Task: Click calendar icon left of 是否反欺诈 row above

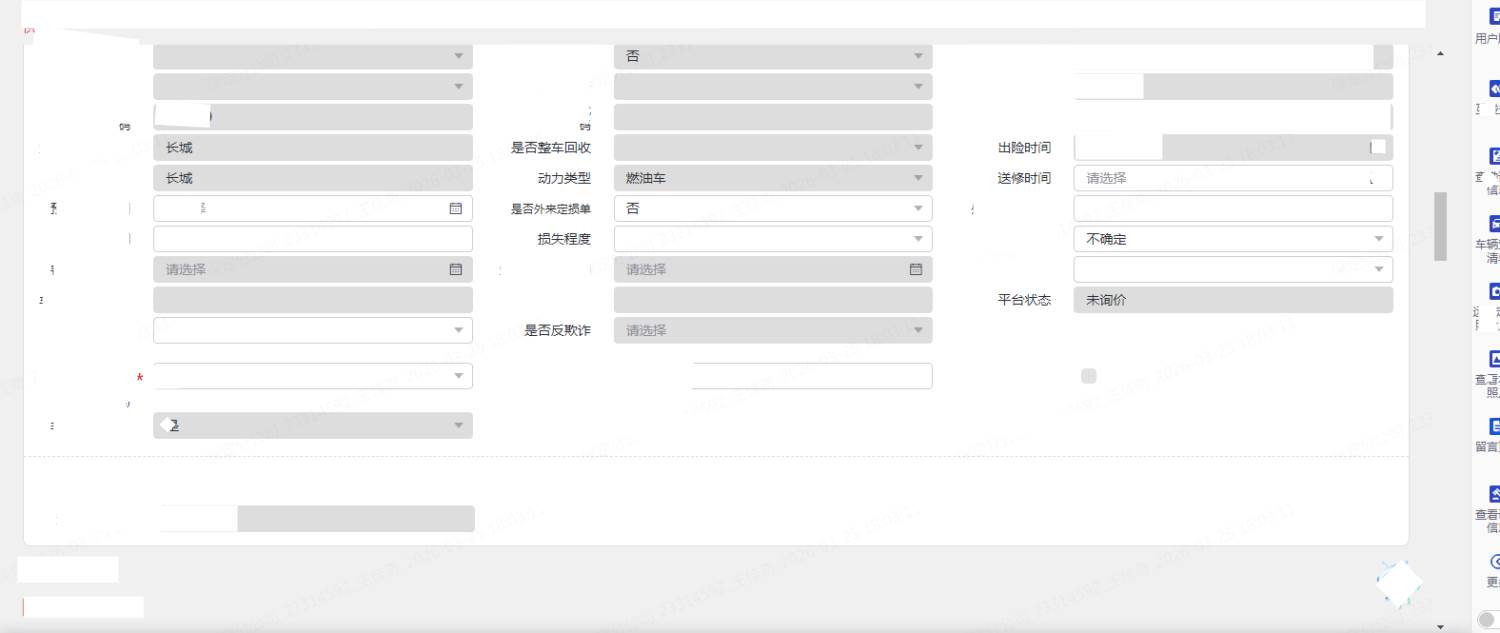Action: pos(455,269)
